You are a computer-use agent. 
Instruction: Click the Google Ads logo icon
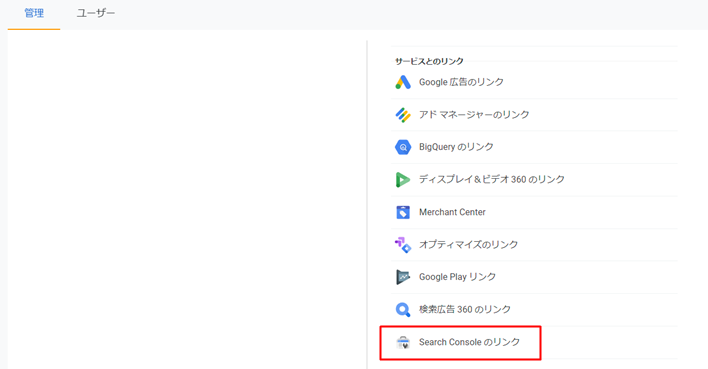(x=403, y=82)
